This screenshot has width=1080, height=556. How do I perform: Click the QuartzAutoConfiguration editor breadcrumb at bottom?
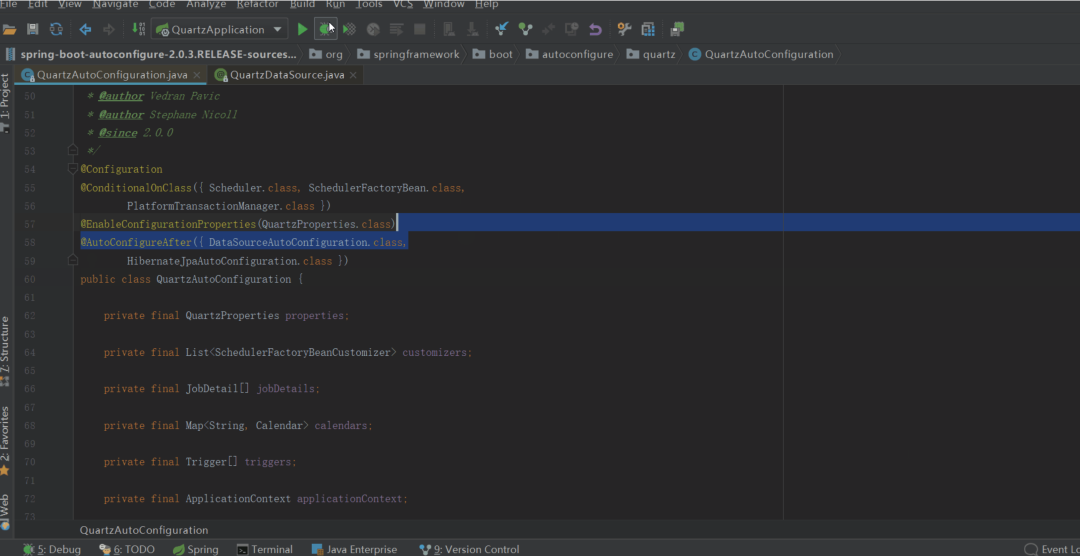[144, 530]
